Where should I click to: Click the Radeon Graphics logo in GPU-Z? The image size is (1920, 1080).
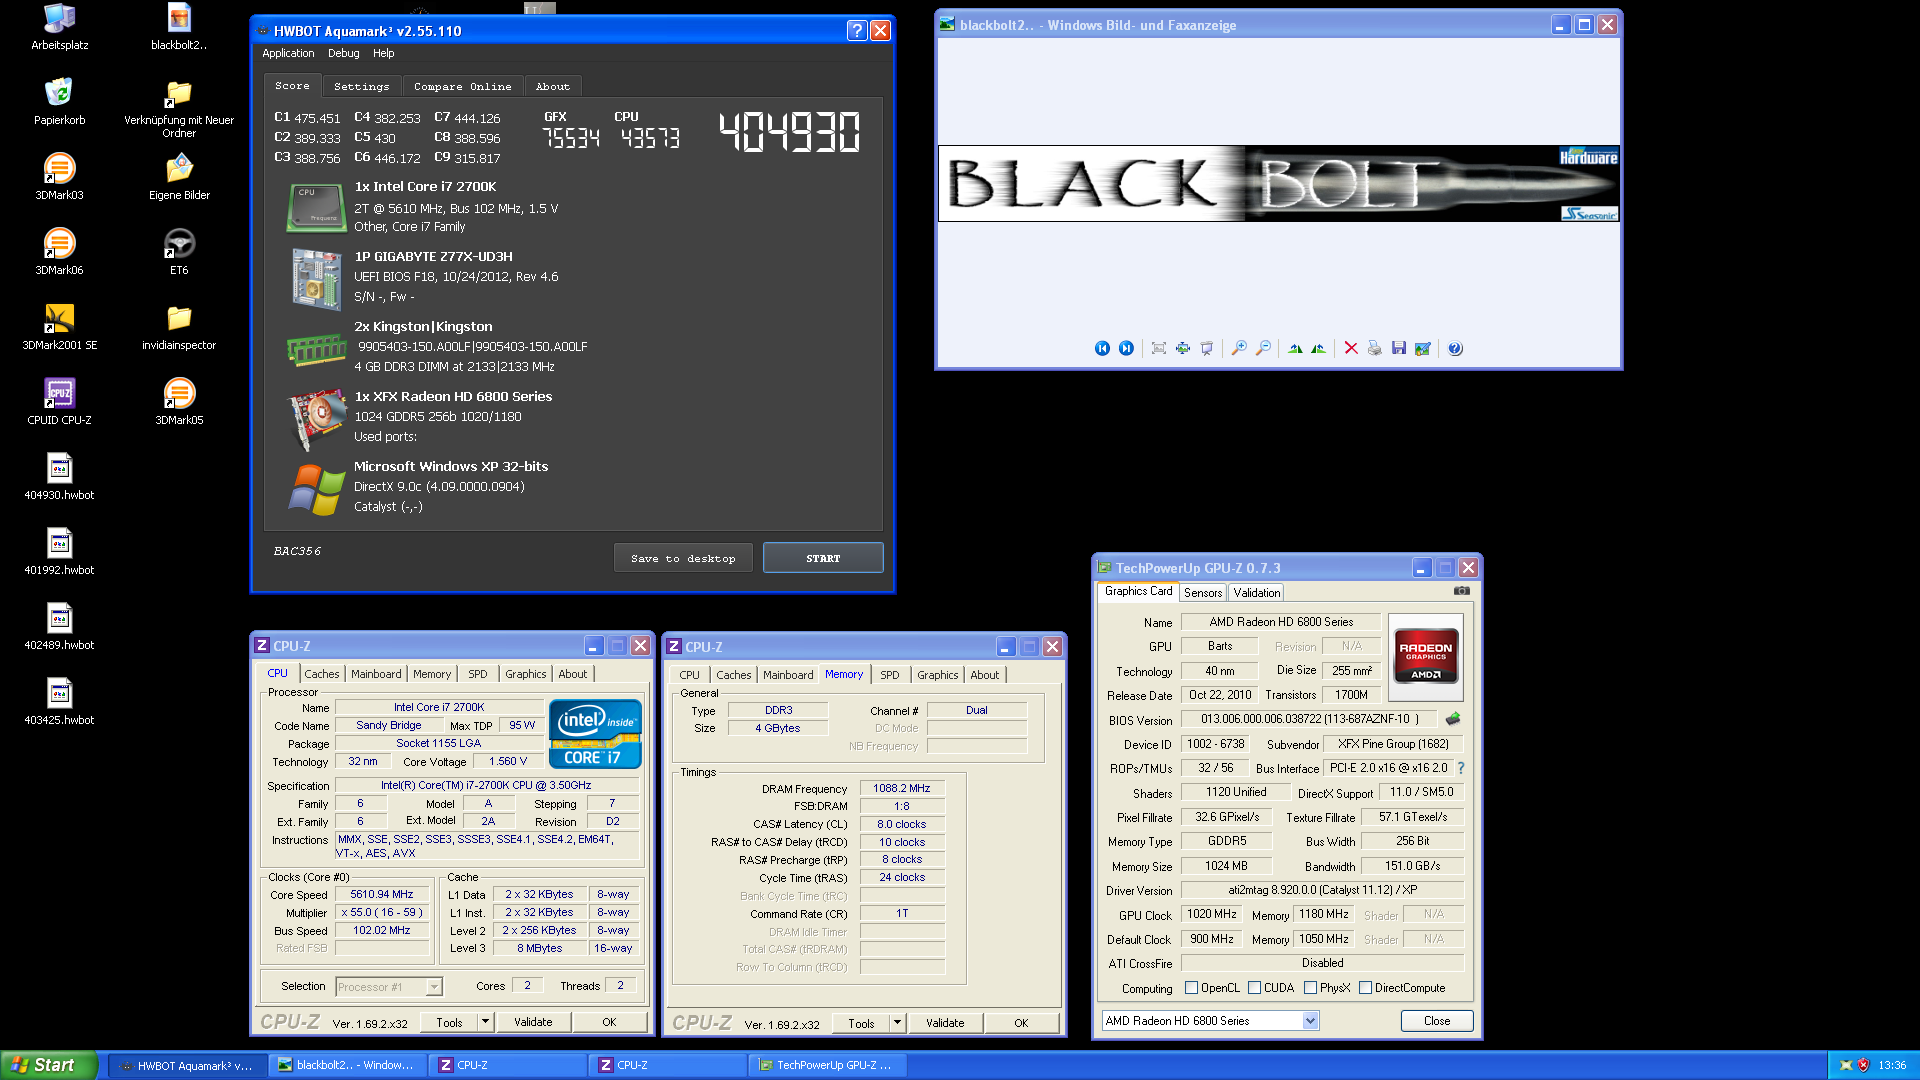point(1426,657)
